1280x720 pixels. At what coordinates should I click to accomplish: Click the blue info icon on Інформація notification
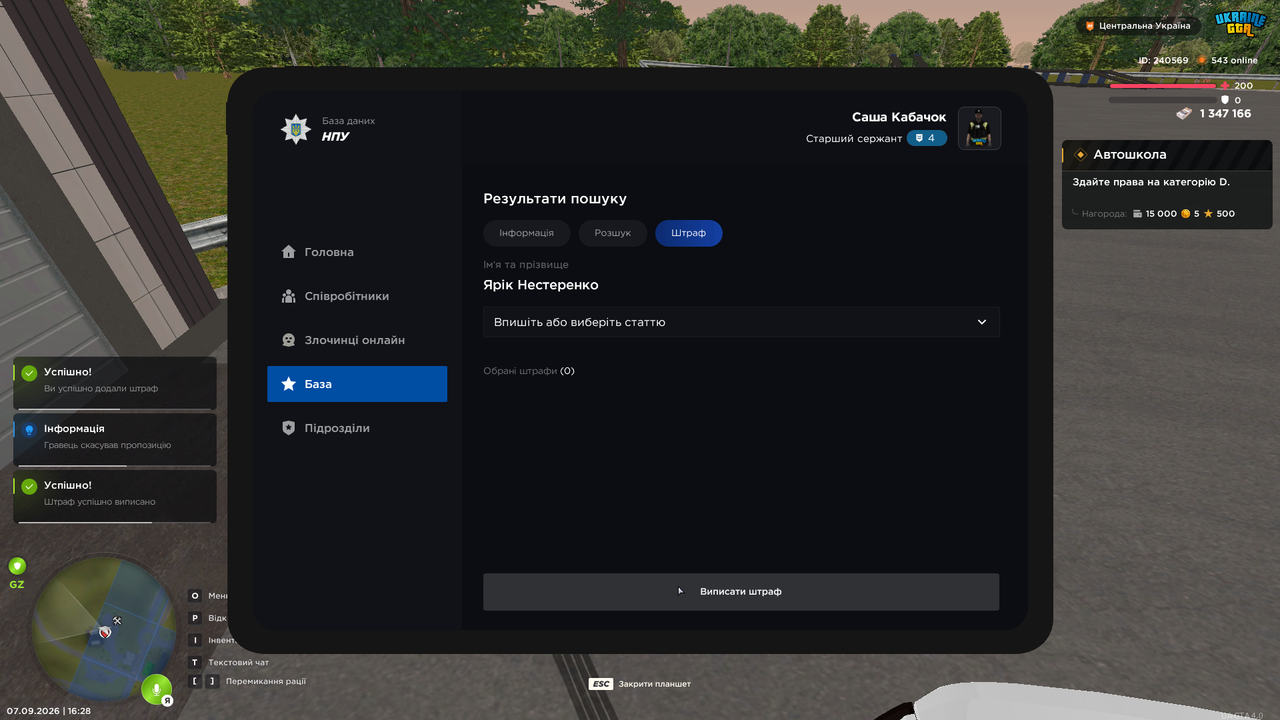(x=29, y=430)
